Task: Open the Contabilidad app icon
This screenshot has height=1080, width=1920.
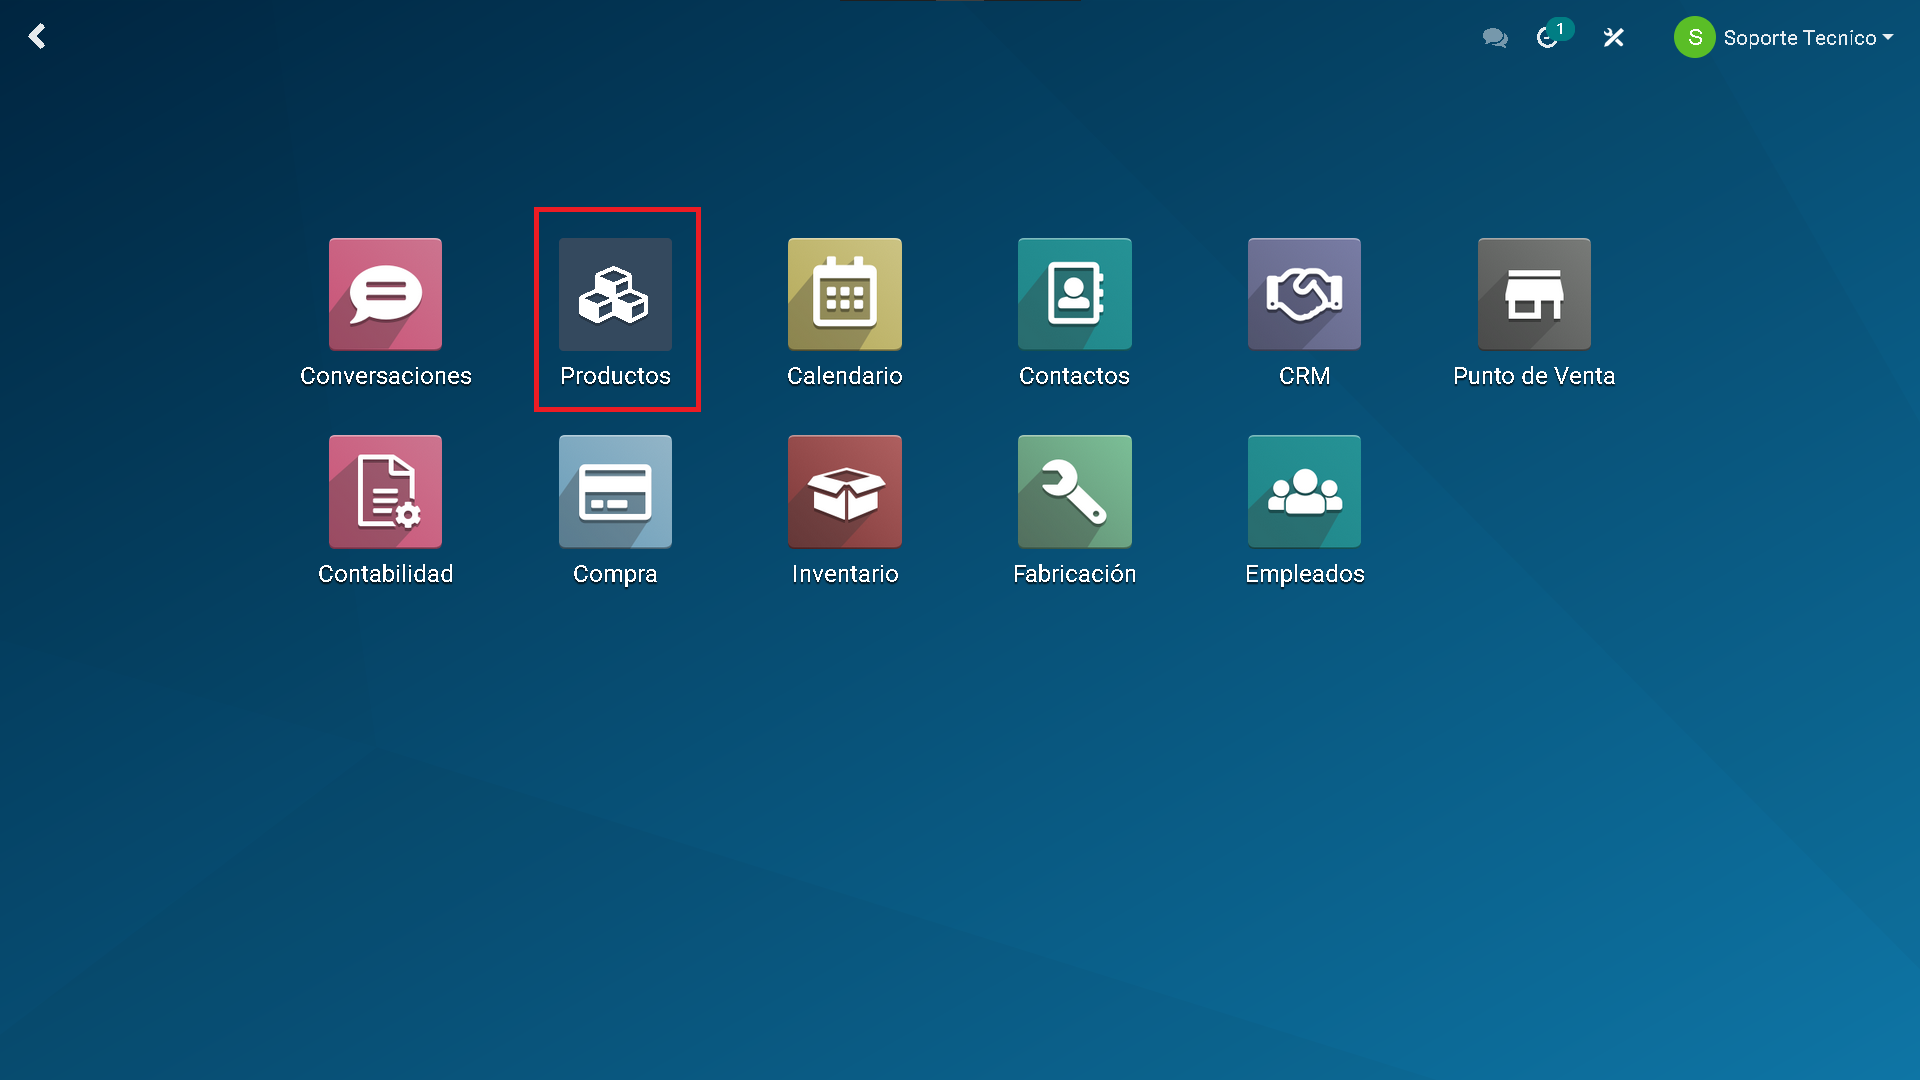Action: (385, 491)
